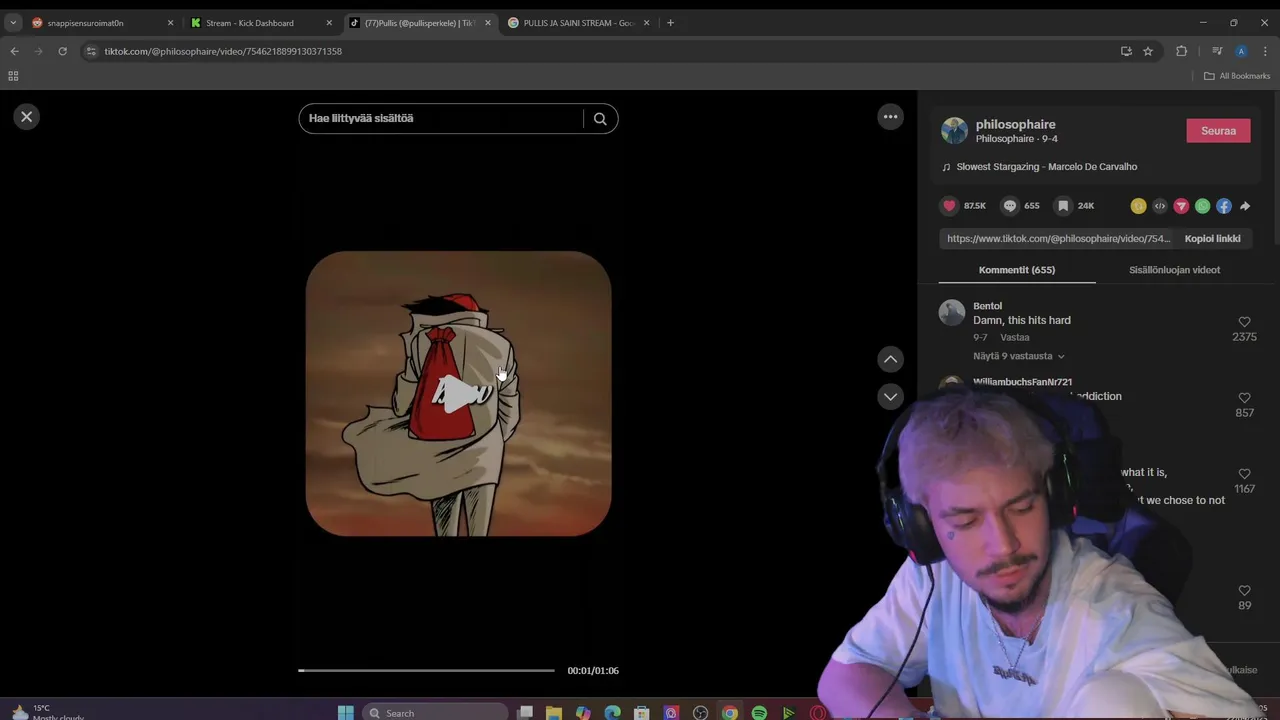Share the video to Facebook
The image size is (1280, 720).
[1224, 206]
